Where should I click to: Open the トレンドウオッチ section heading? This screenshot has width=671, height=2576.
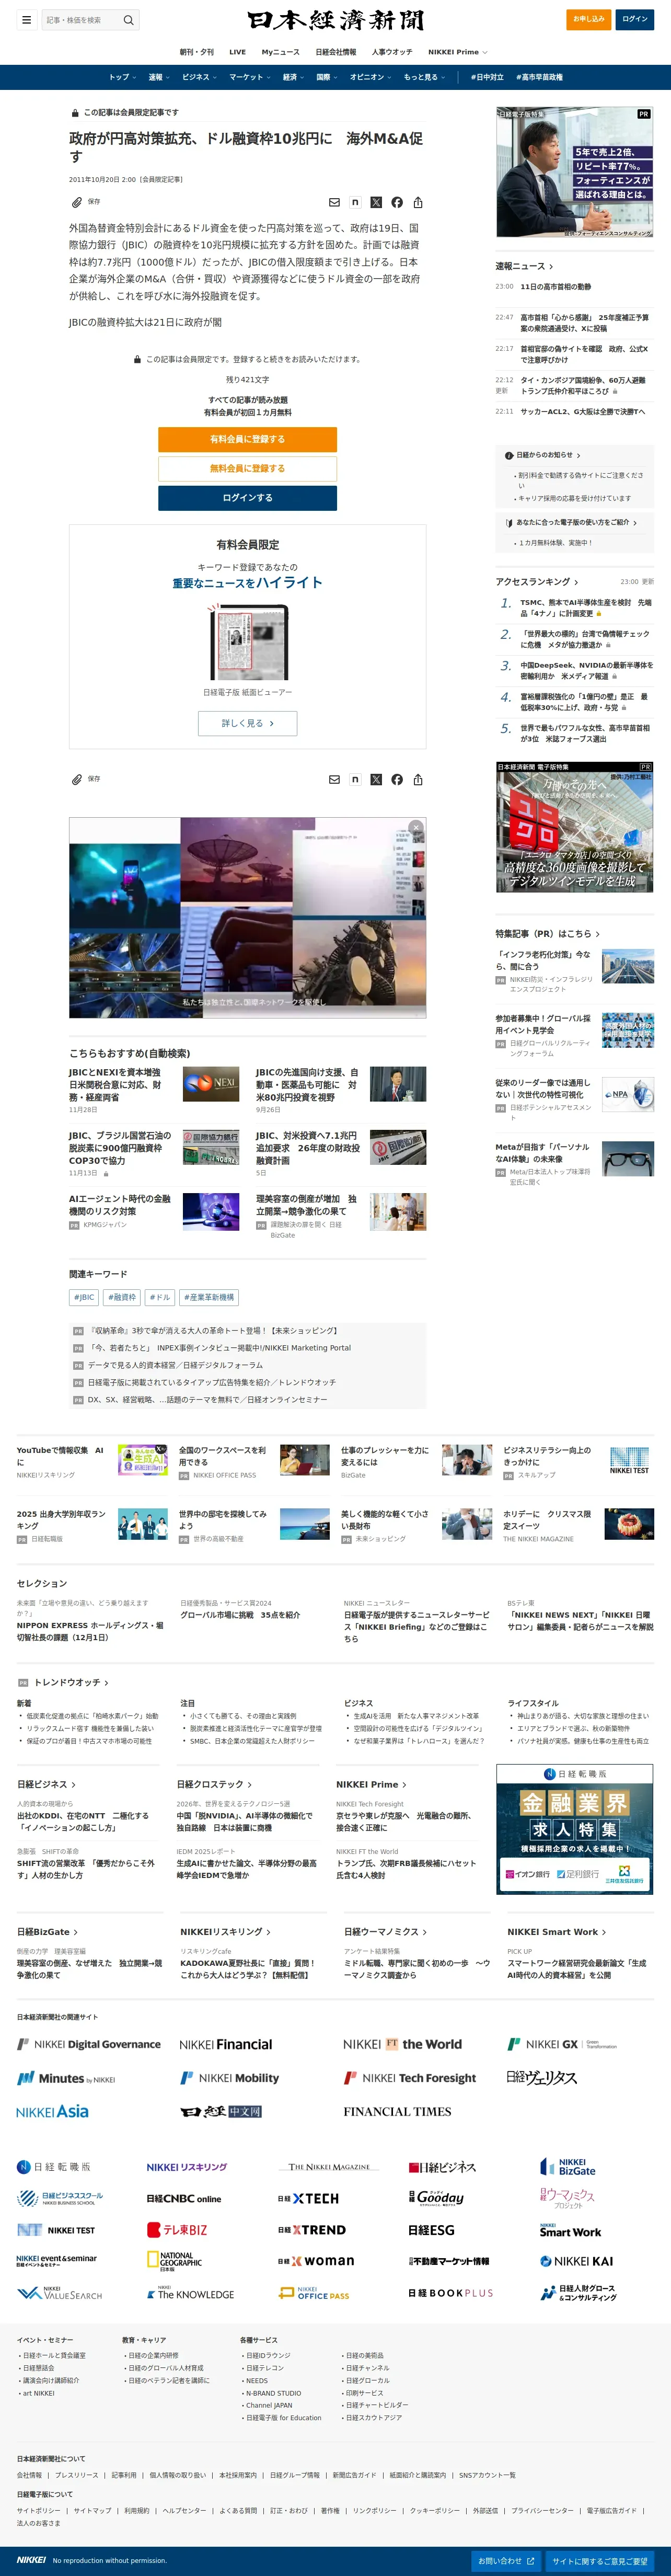click(71, 1682)
